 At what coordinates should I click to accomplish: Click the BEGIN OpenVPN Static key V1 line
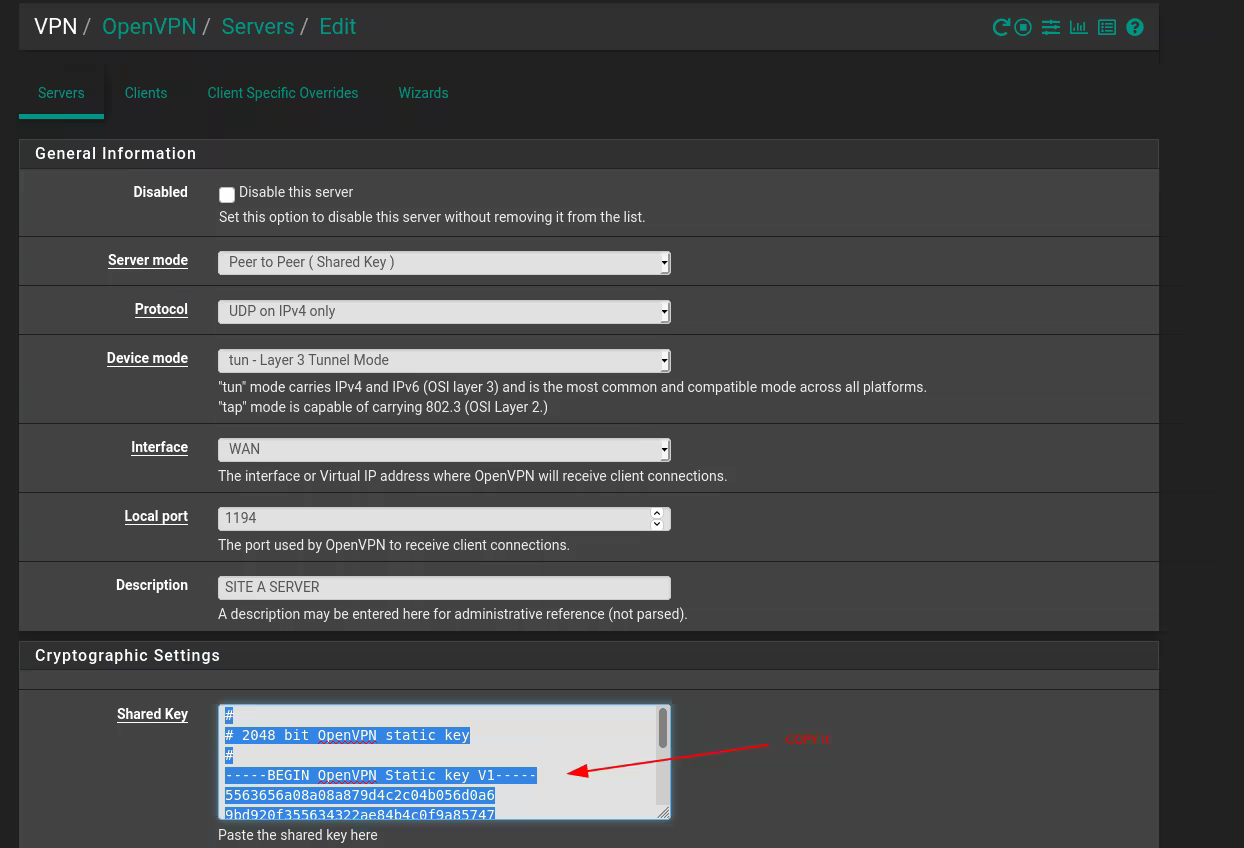click(381, 775)
